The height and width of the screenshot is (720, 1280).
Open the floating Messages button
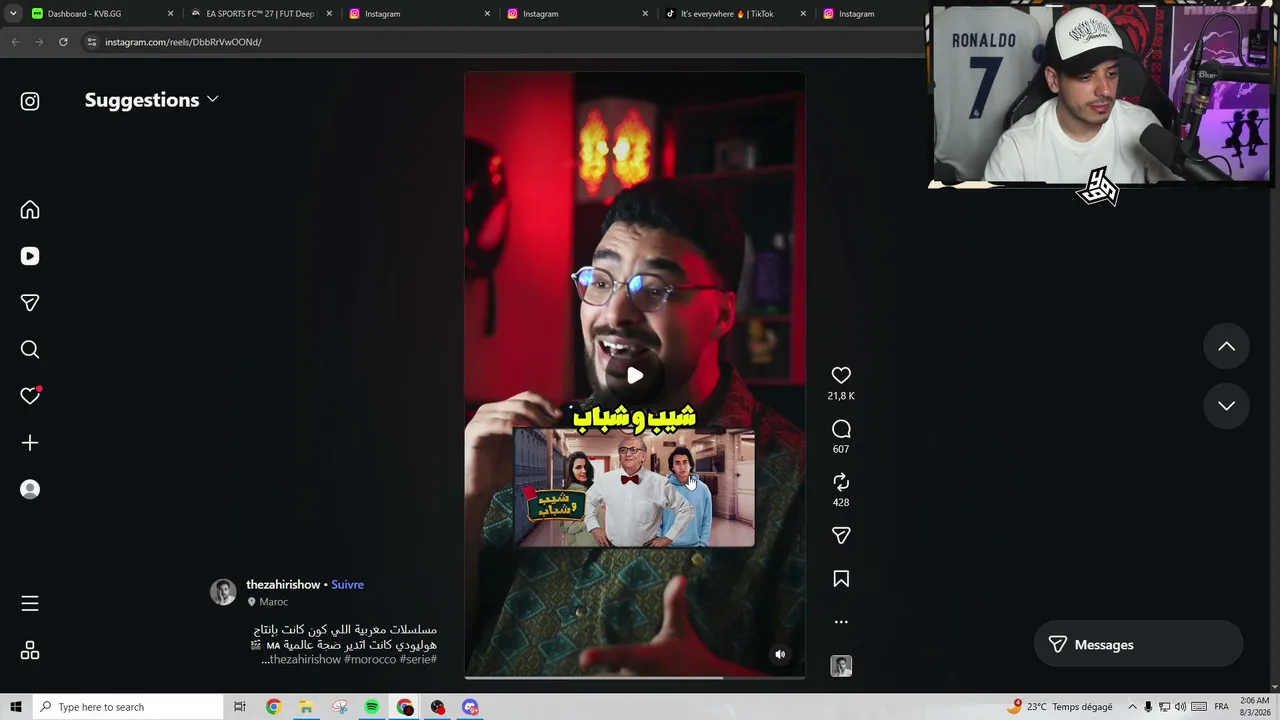point(1138,645)
